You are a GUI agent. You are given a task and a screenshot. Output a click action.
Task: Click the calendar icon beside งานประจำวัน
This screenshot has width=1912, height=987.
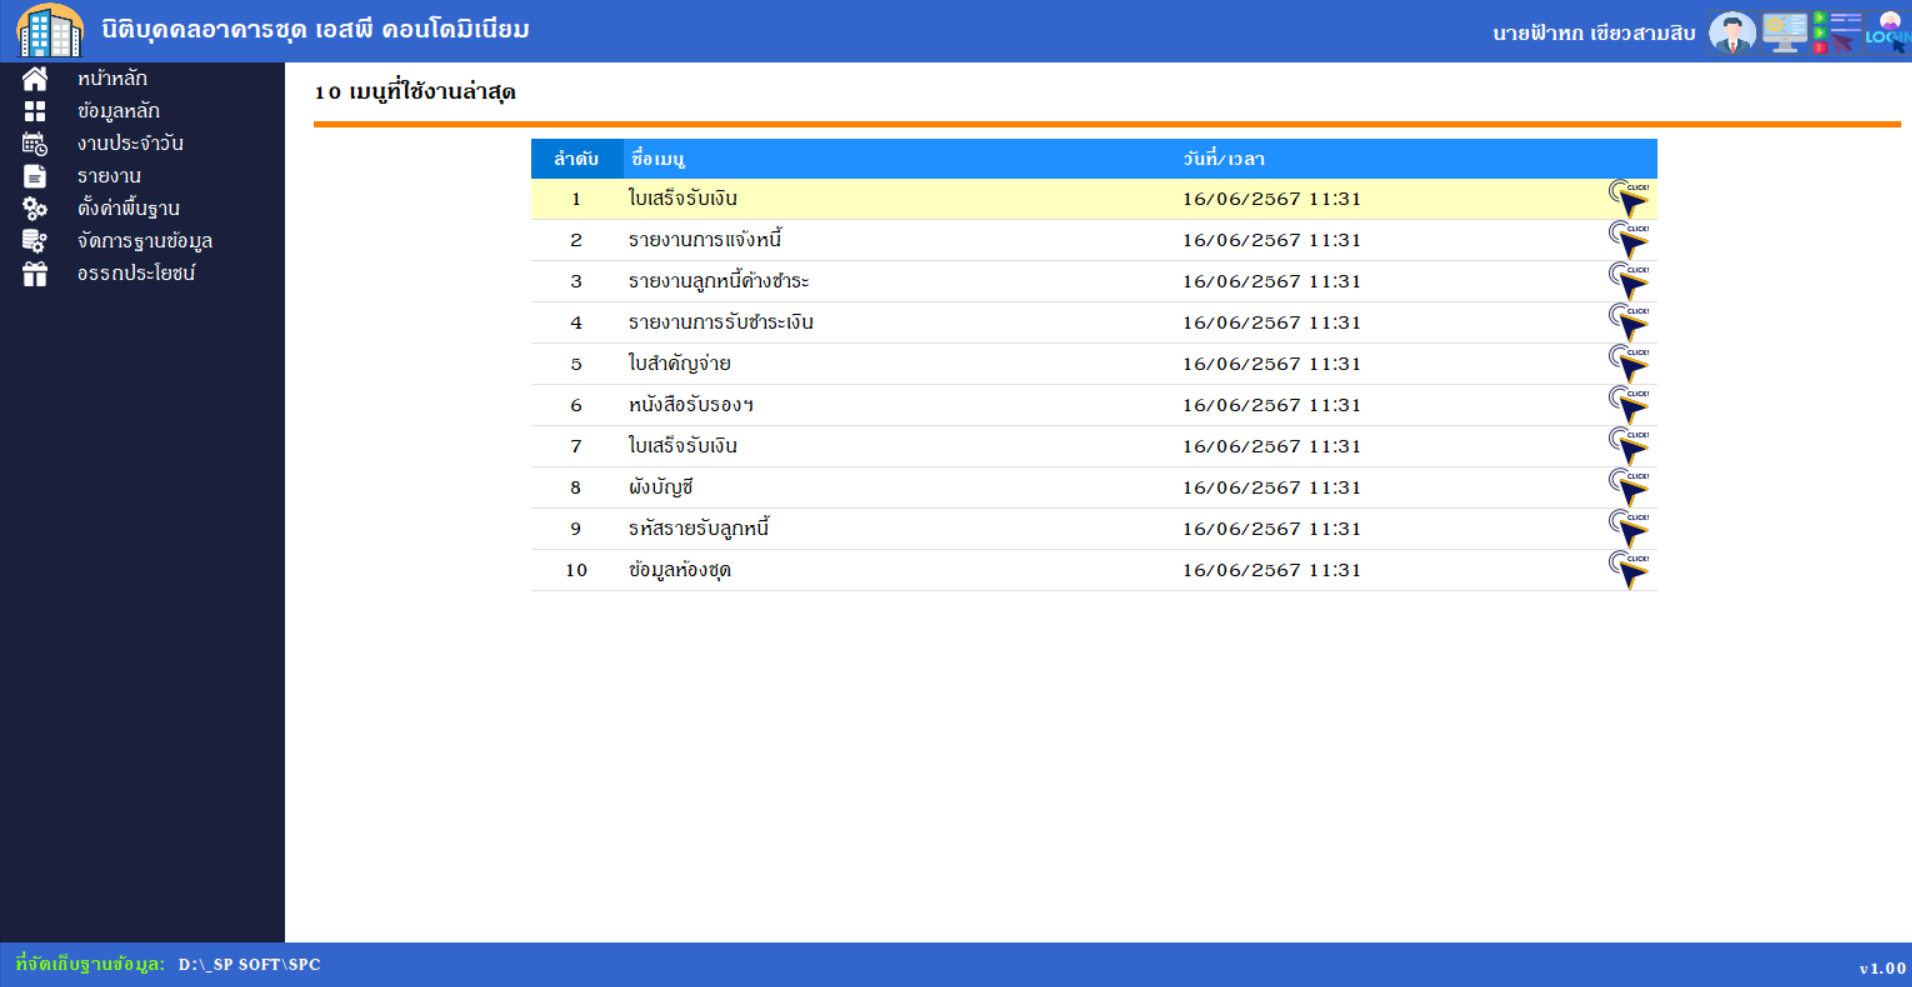point(35,144)
